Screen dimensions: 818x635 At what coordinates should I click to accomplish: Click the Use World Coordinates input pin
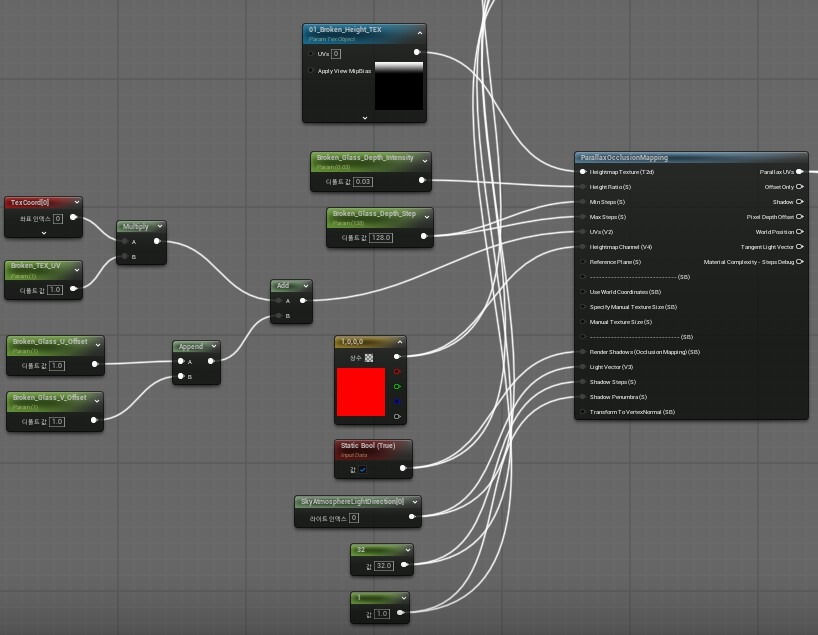click(x=582, y=292)
